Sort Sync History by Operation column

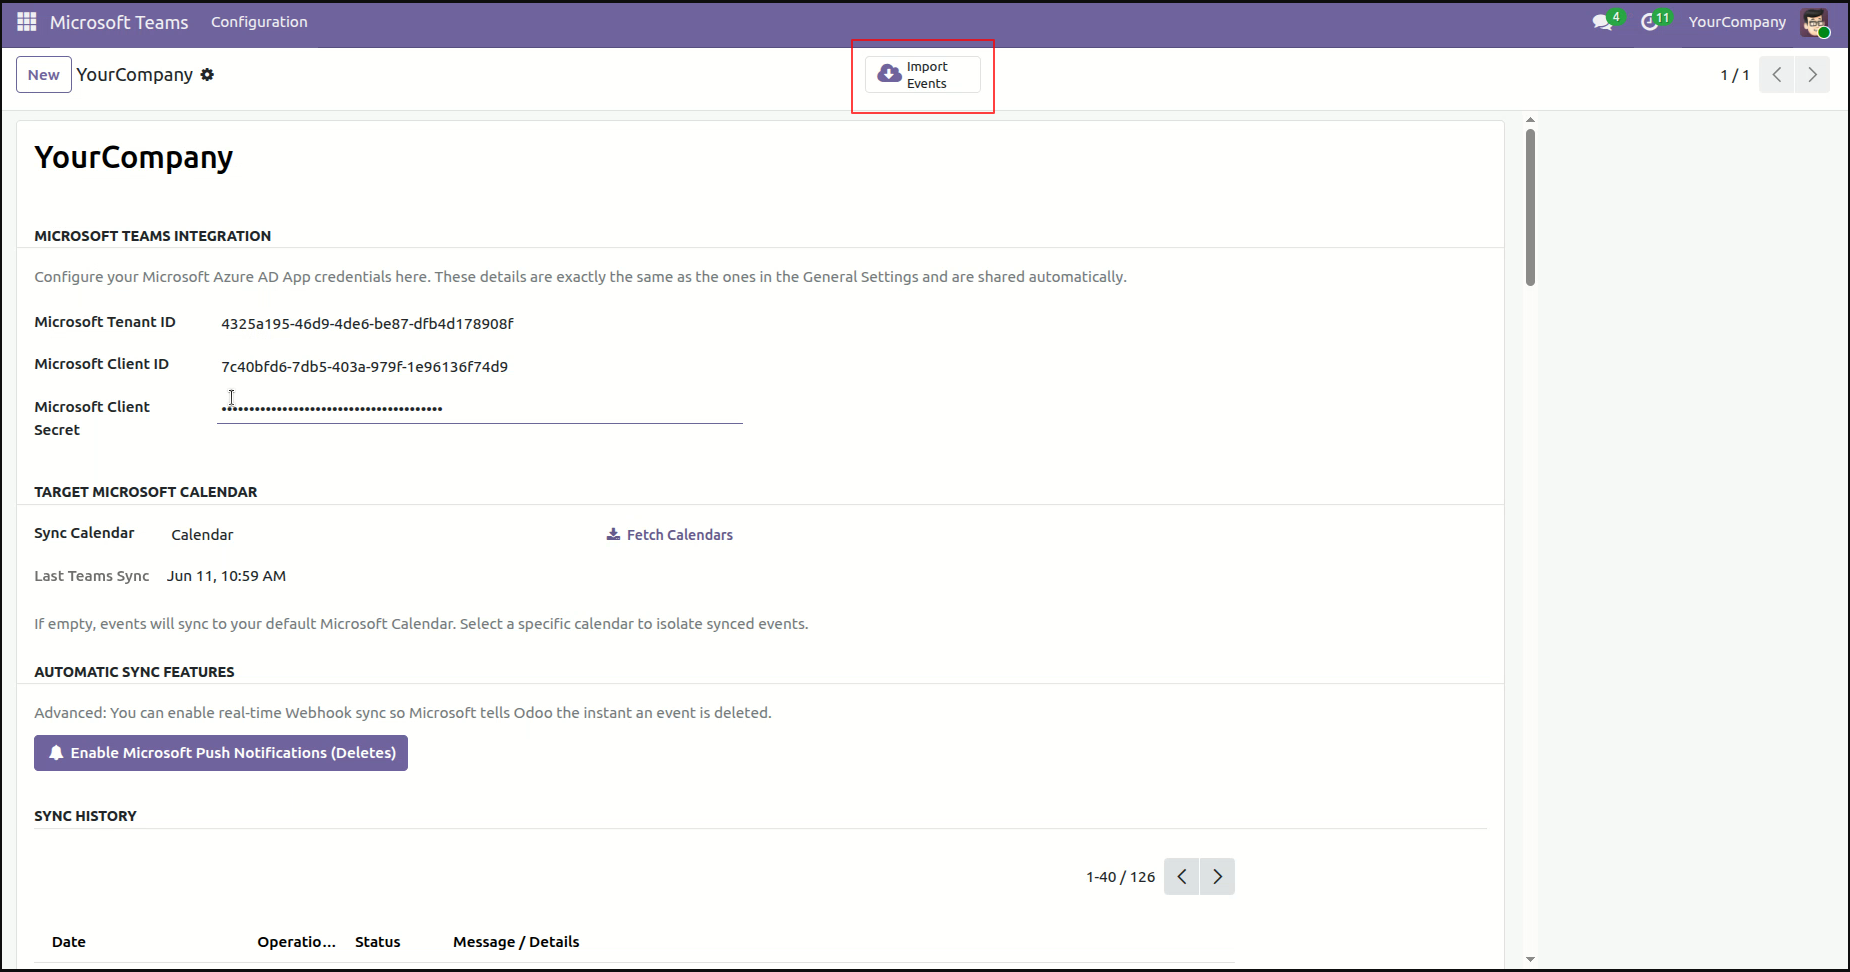coord(297,942)
